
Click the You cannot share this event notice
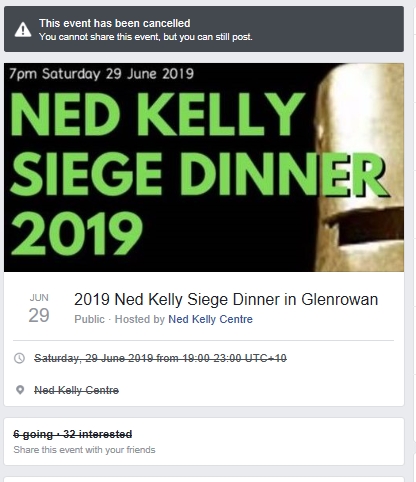(x=146, y=37)
